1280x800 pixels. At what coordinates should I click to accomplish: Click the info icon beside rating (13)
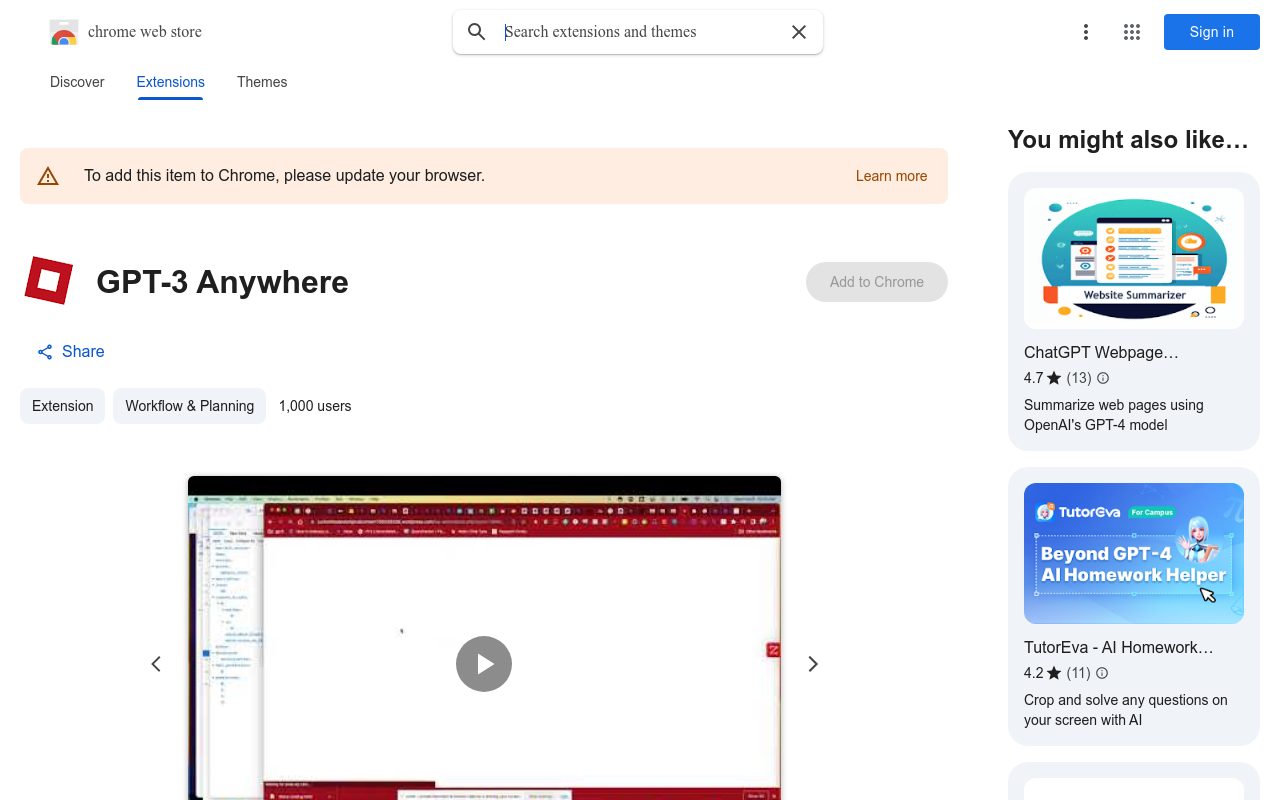point(1103,378)
